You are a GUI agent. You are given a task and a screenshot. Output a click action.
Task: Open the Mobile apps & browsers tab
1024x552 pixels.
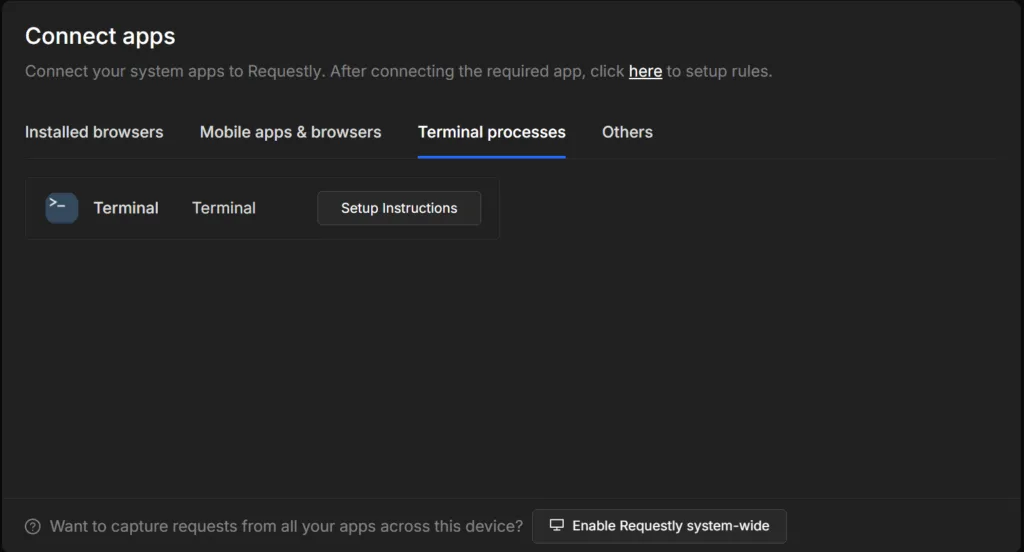(x=291, y=132)
